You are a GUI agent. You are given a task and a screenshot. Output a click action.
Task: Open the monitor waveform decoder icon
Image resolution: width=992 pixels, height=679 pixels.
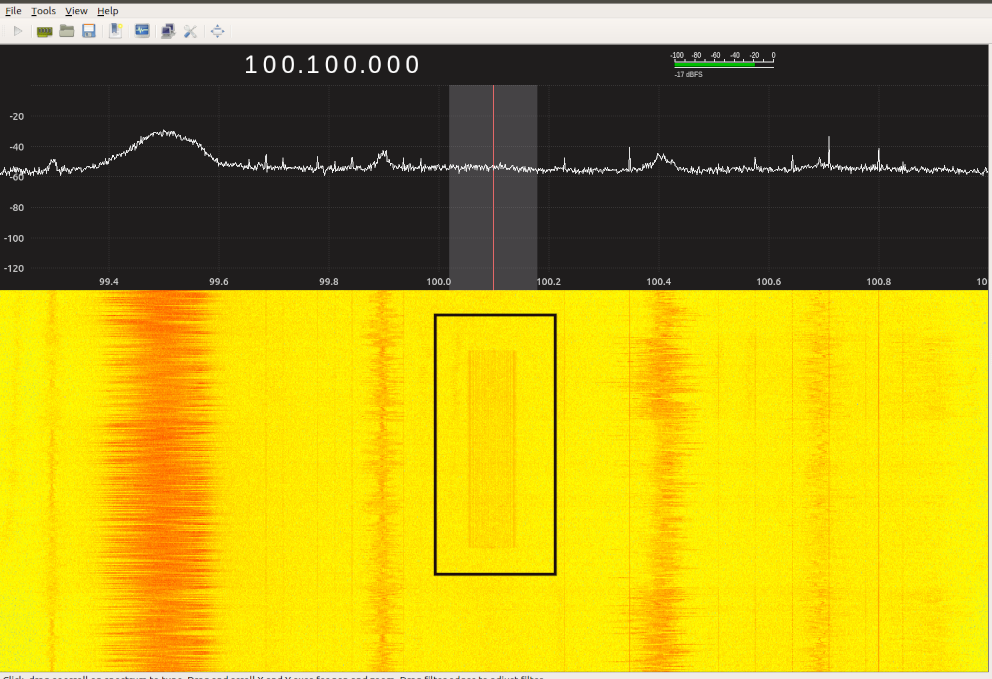pos(142,30)
